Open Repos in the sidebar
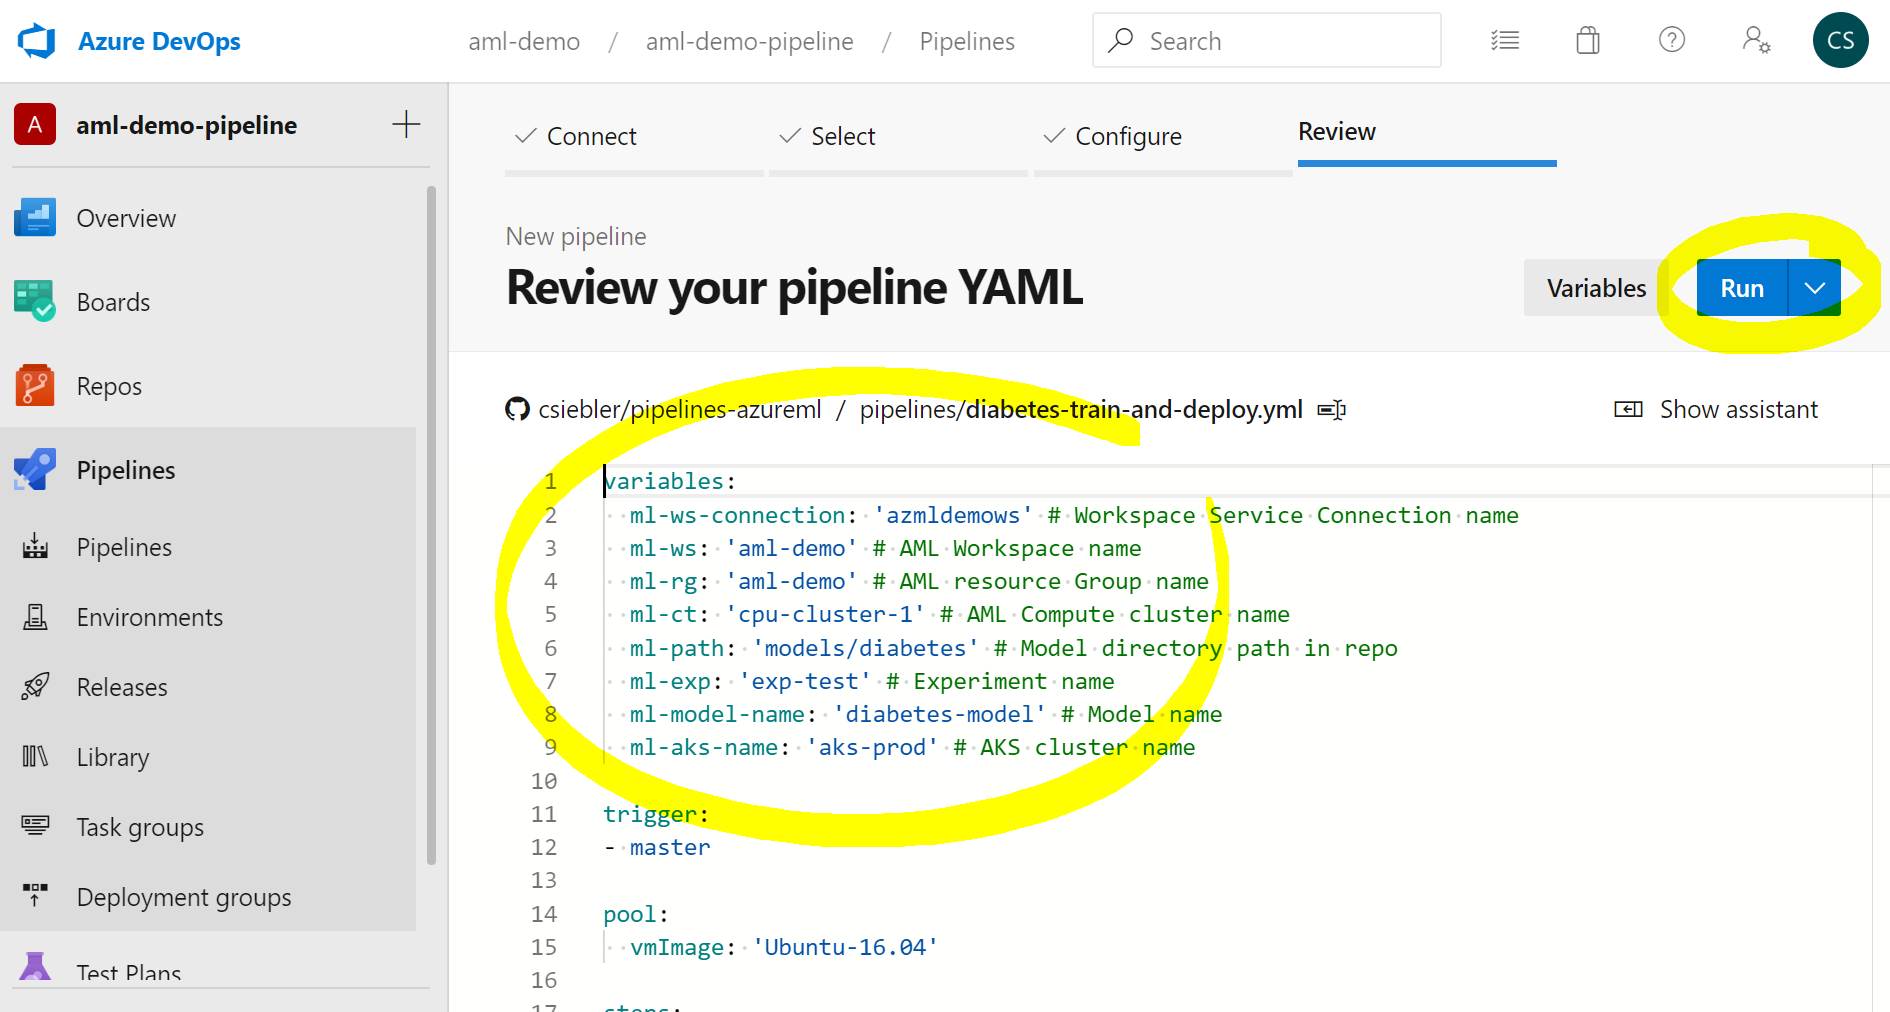 click(208, 386)
